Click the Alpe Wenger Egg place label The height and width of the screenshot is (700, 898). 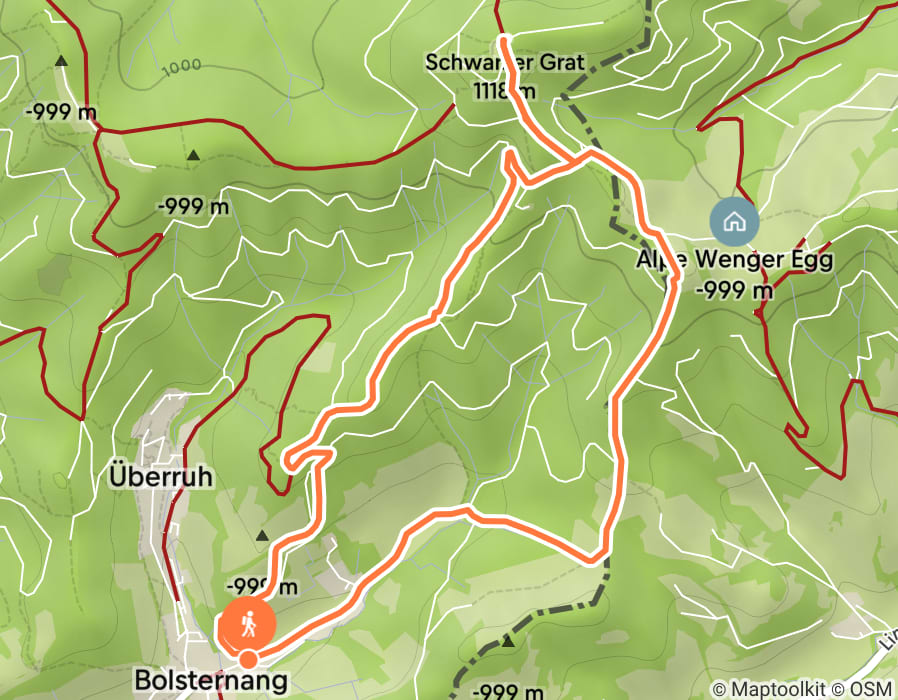coord(734,259)
